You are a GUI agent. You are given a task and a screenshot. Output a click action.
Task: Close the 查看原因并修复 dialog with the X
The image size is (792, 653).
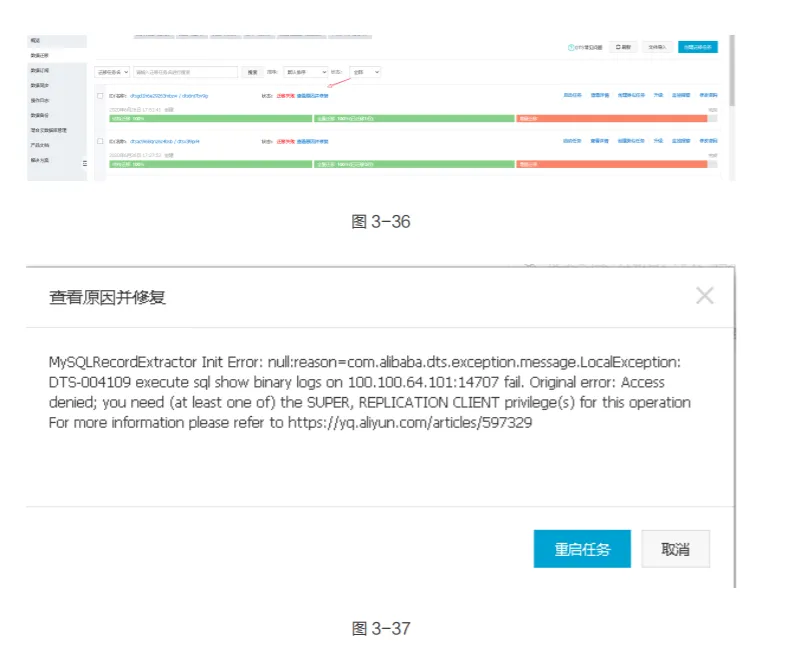tap(705, 295)
